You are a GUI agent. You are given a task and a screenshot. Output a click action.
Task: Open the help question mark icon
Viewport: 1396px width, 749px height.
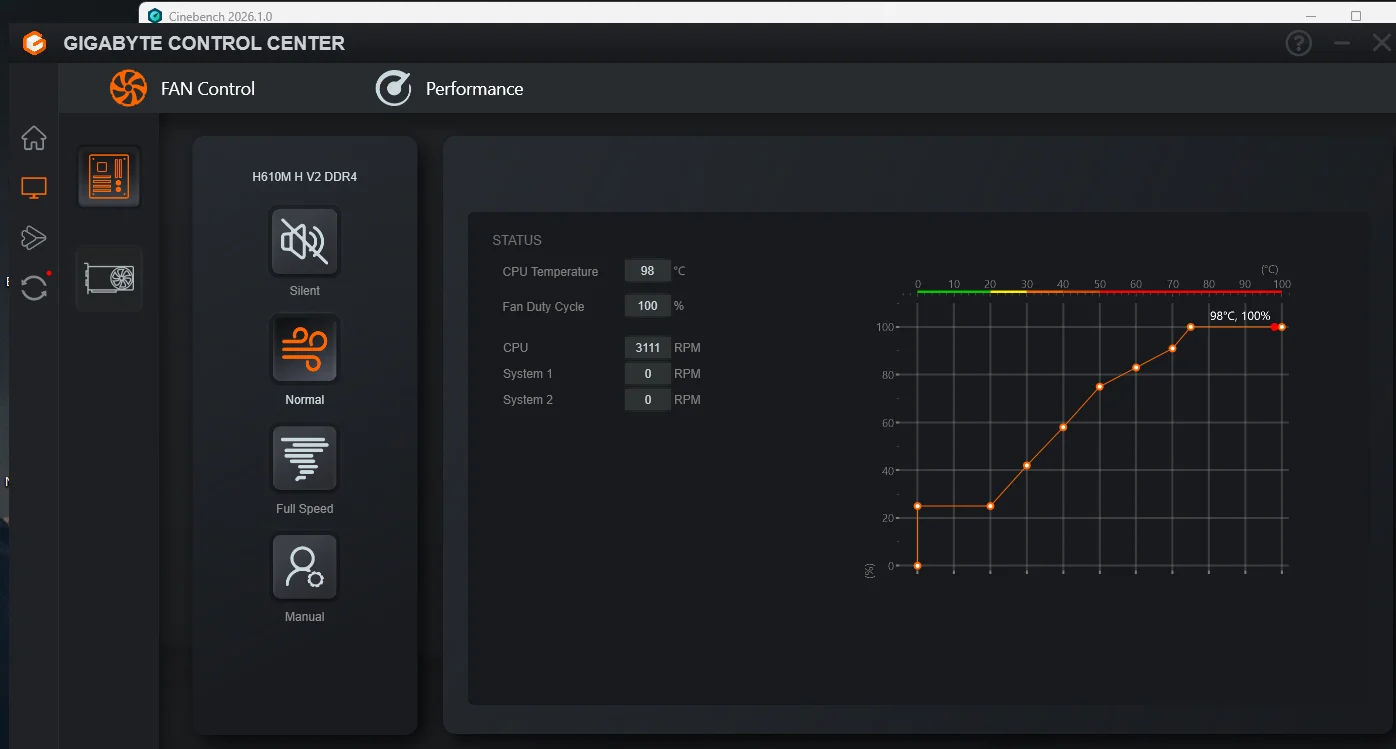1298,43
